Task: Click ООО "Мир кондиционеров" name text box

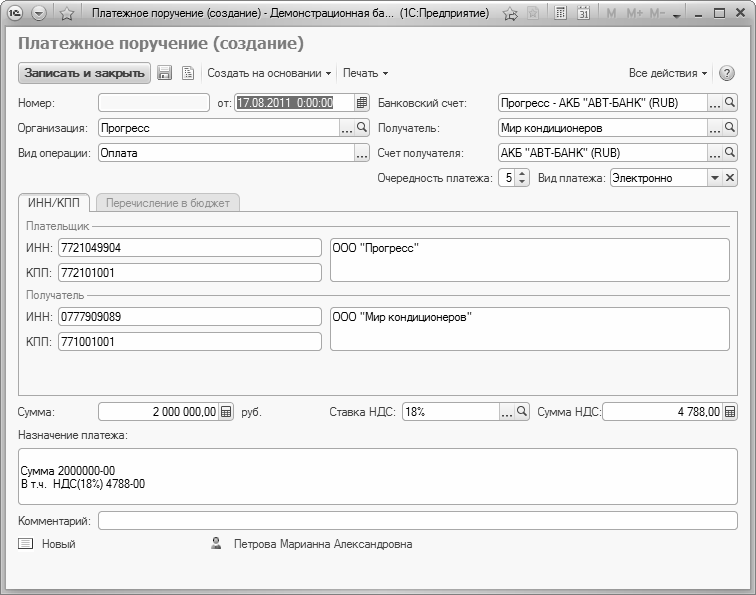Action: [529, 329]
